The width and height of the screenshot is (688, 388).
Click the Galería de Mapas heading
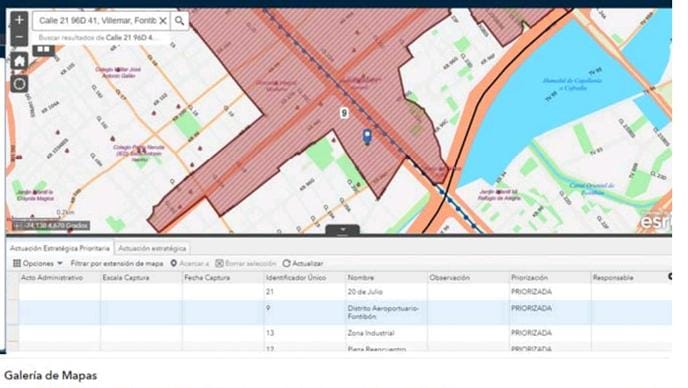point(50,376)
